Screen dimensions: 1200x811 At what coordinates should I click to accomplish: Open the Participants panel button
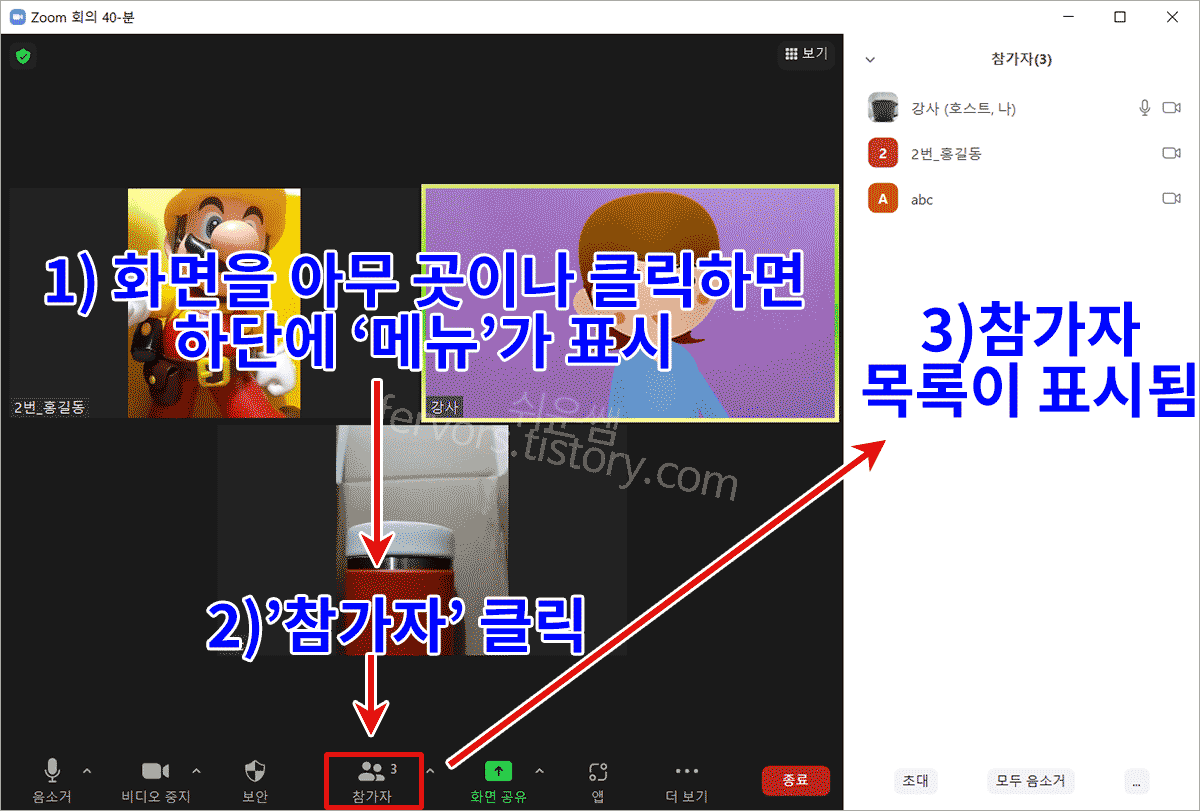(375, 780)
